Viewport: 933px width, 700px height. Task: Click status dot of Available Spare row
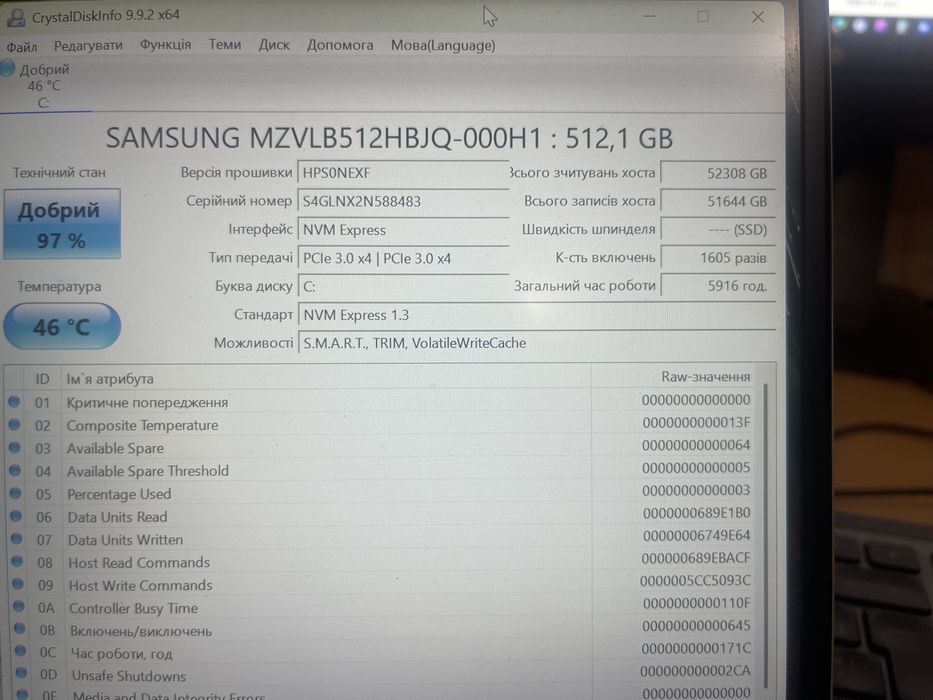(x=15, y=447)
